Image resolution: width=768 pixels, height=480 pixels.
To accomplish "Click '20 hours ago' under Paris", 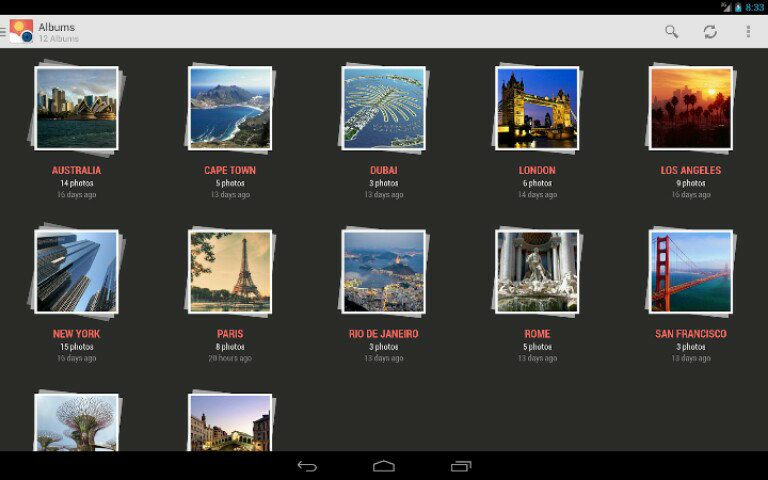I will point(230,359).
